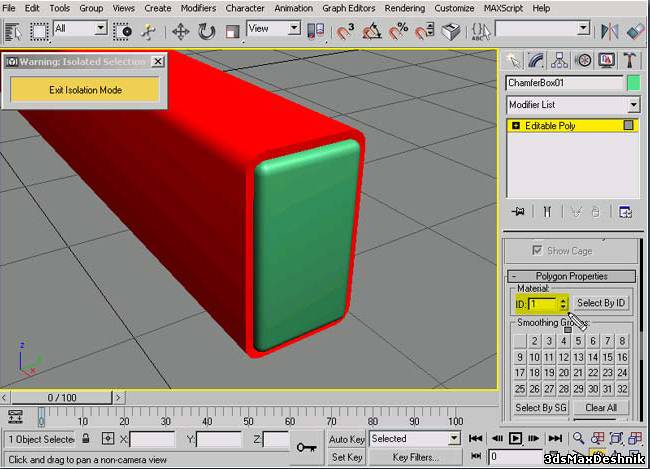Toggle Absolute/Offset transform type-in mode

click(108, 439)
